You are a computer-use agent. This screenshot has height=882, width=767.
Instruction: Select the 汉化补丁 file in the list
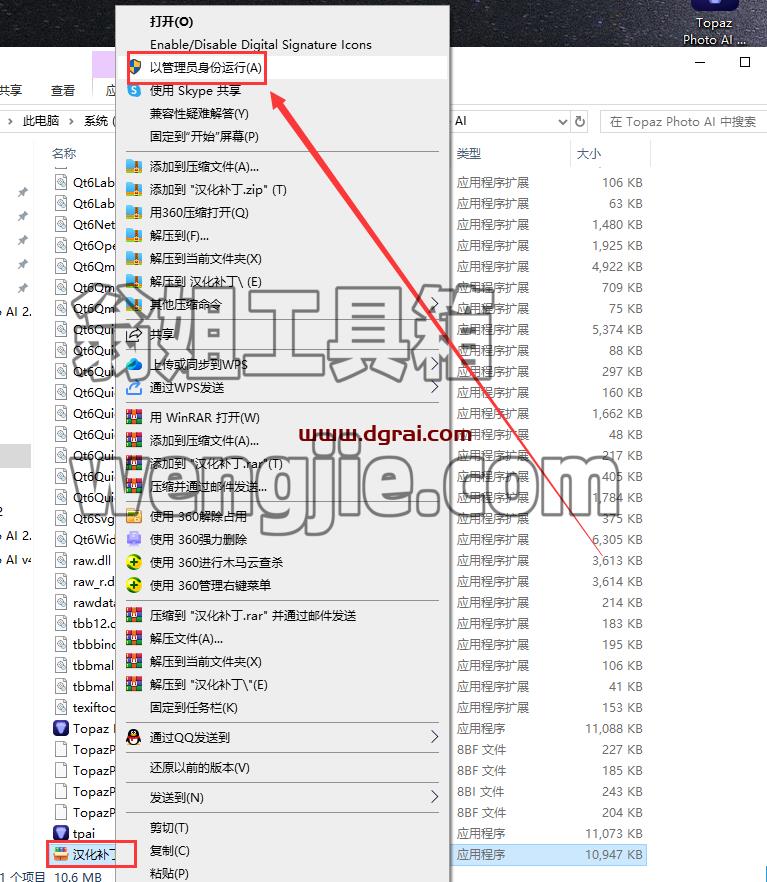pos(92,854)
